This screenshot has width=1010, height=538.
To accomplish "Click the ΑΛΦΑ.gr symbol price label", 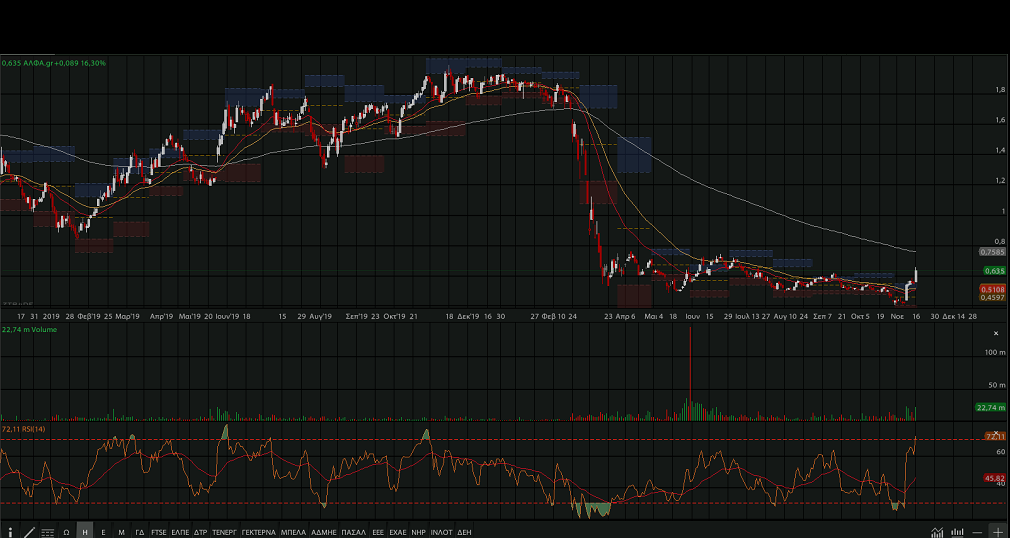I will coord(54,63).
